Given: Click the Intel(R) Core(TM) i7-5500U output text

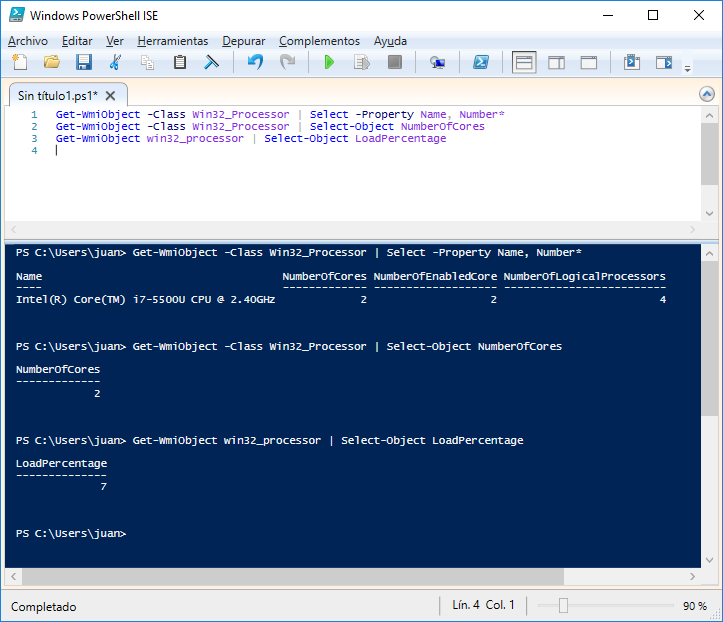Looking at the screenshot, I should click(145, 300).
